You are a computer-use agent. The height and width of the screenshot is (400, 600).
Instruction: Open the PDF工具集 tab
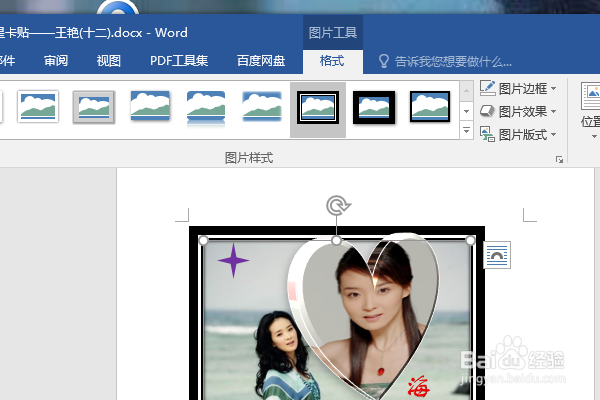[179, 60]
